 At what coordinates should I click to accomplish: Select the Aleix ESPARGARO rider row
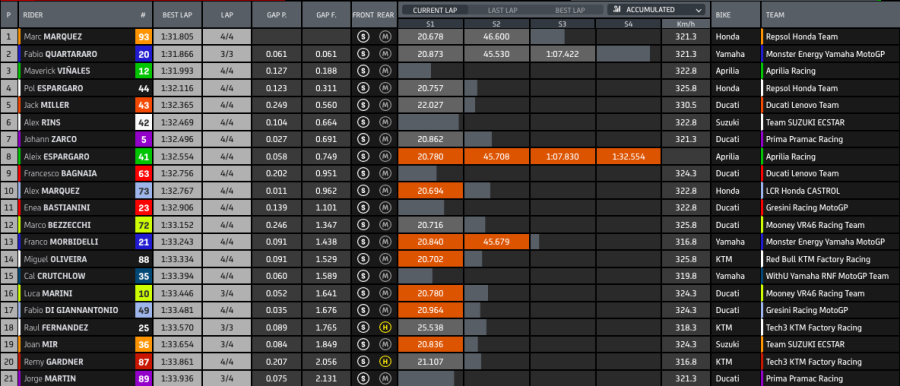[x=450, y=157]
